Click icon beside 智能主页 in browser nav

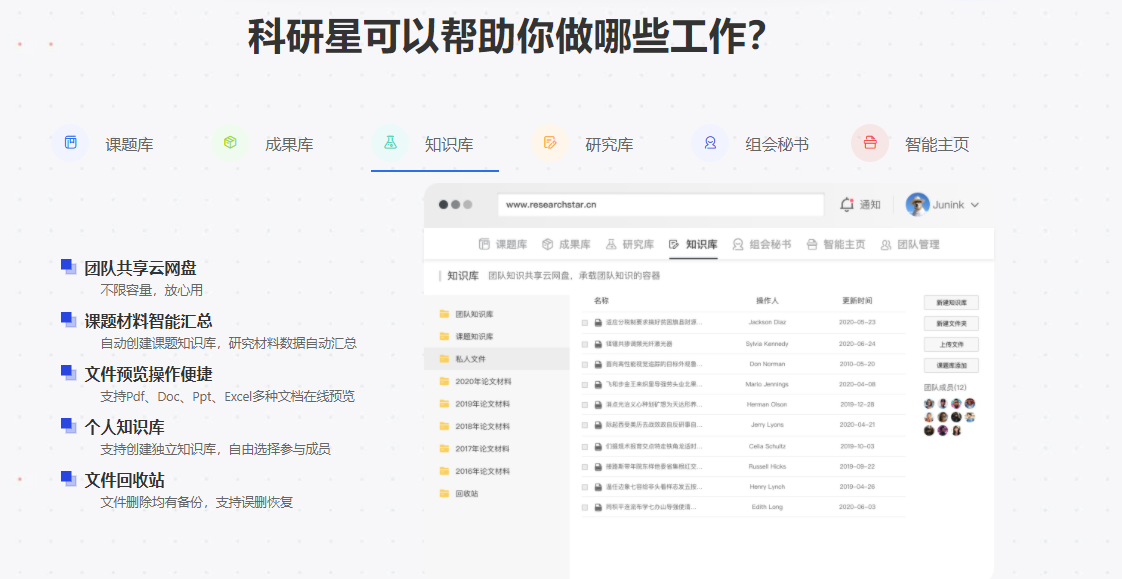(811, 245)
